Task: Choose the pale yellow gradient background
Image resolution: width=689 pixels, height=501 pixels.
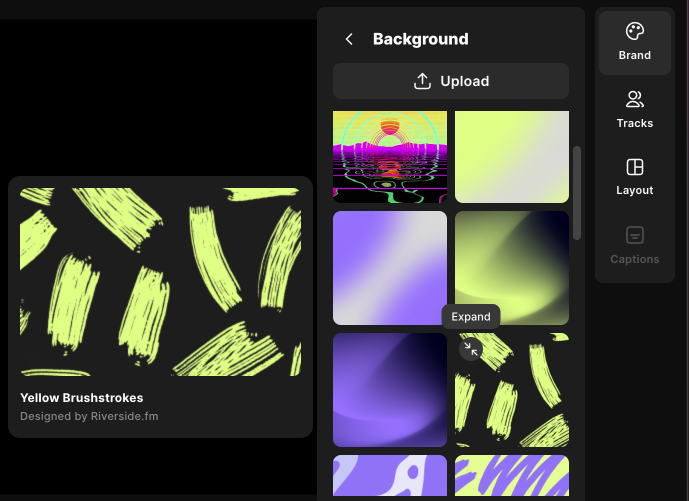Action: 512,156
